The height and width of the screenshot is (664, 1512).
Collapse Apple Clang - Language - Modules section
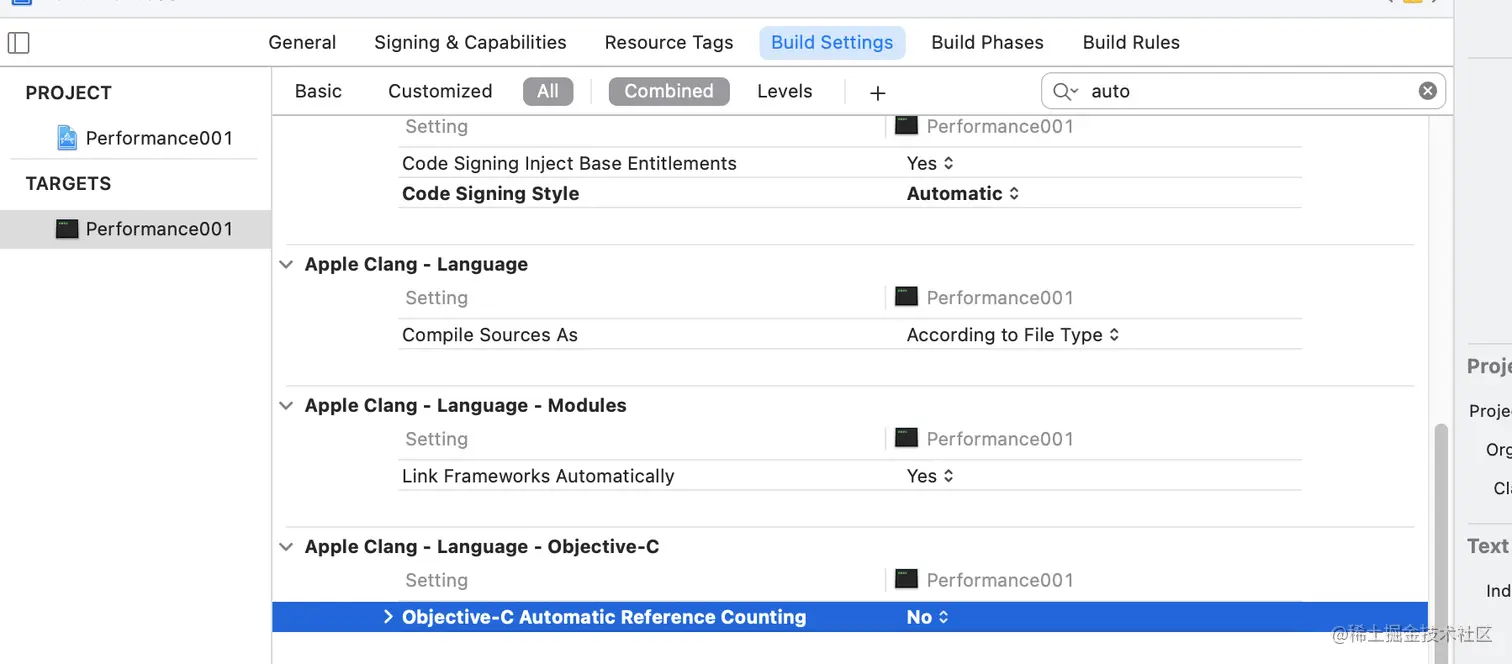click(287, 405)
